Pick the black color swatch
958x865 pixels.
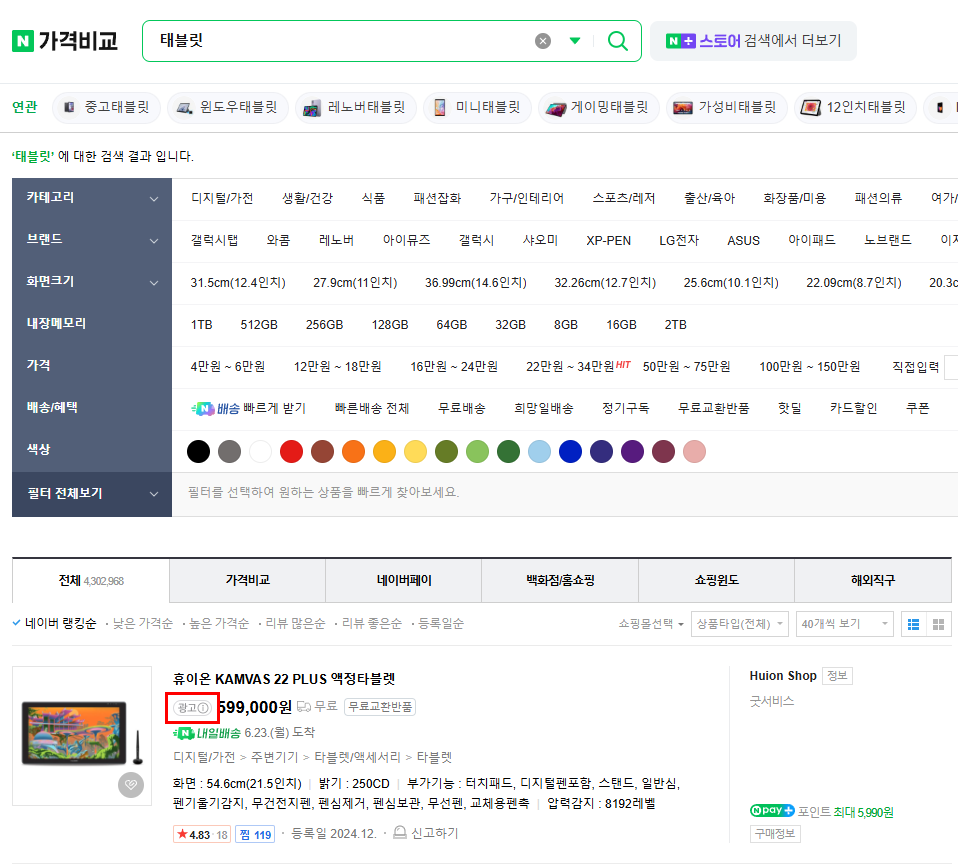tap(198, 451)
